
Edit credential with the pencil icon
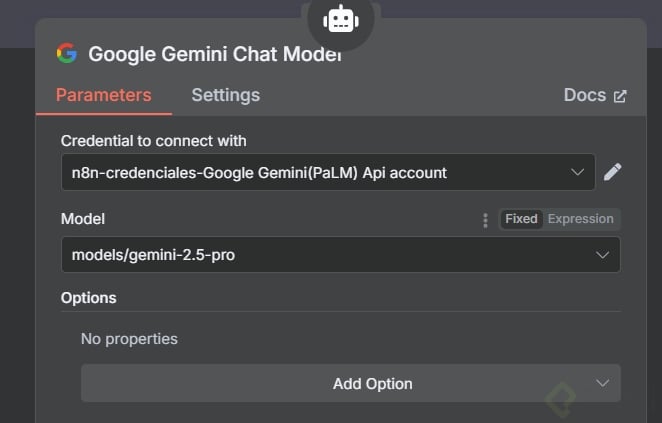613,172
